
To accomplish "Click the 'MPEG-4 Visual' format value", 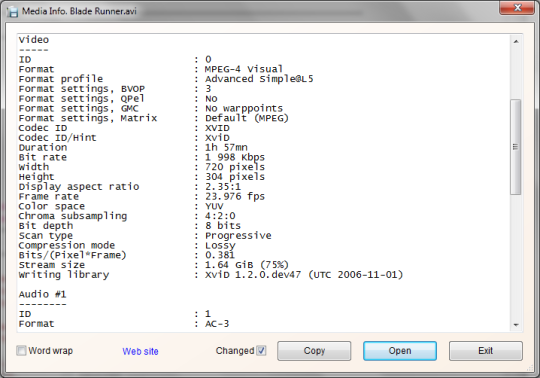I will coord(243,69).
